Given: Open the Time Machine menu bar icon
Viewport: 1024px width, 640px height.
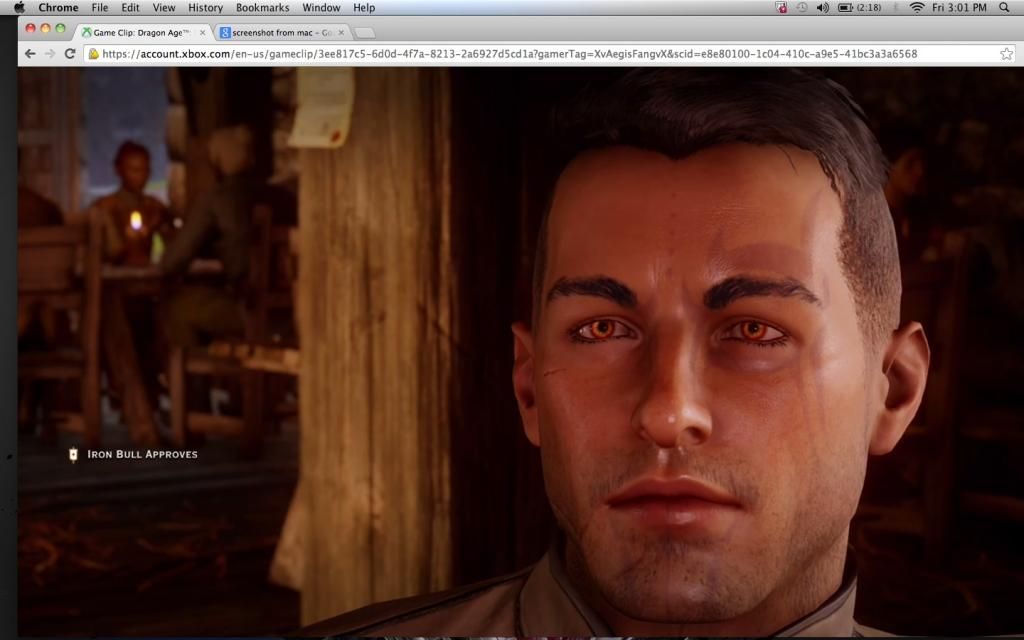Looking at the screenshot, I should click(802, 8).
